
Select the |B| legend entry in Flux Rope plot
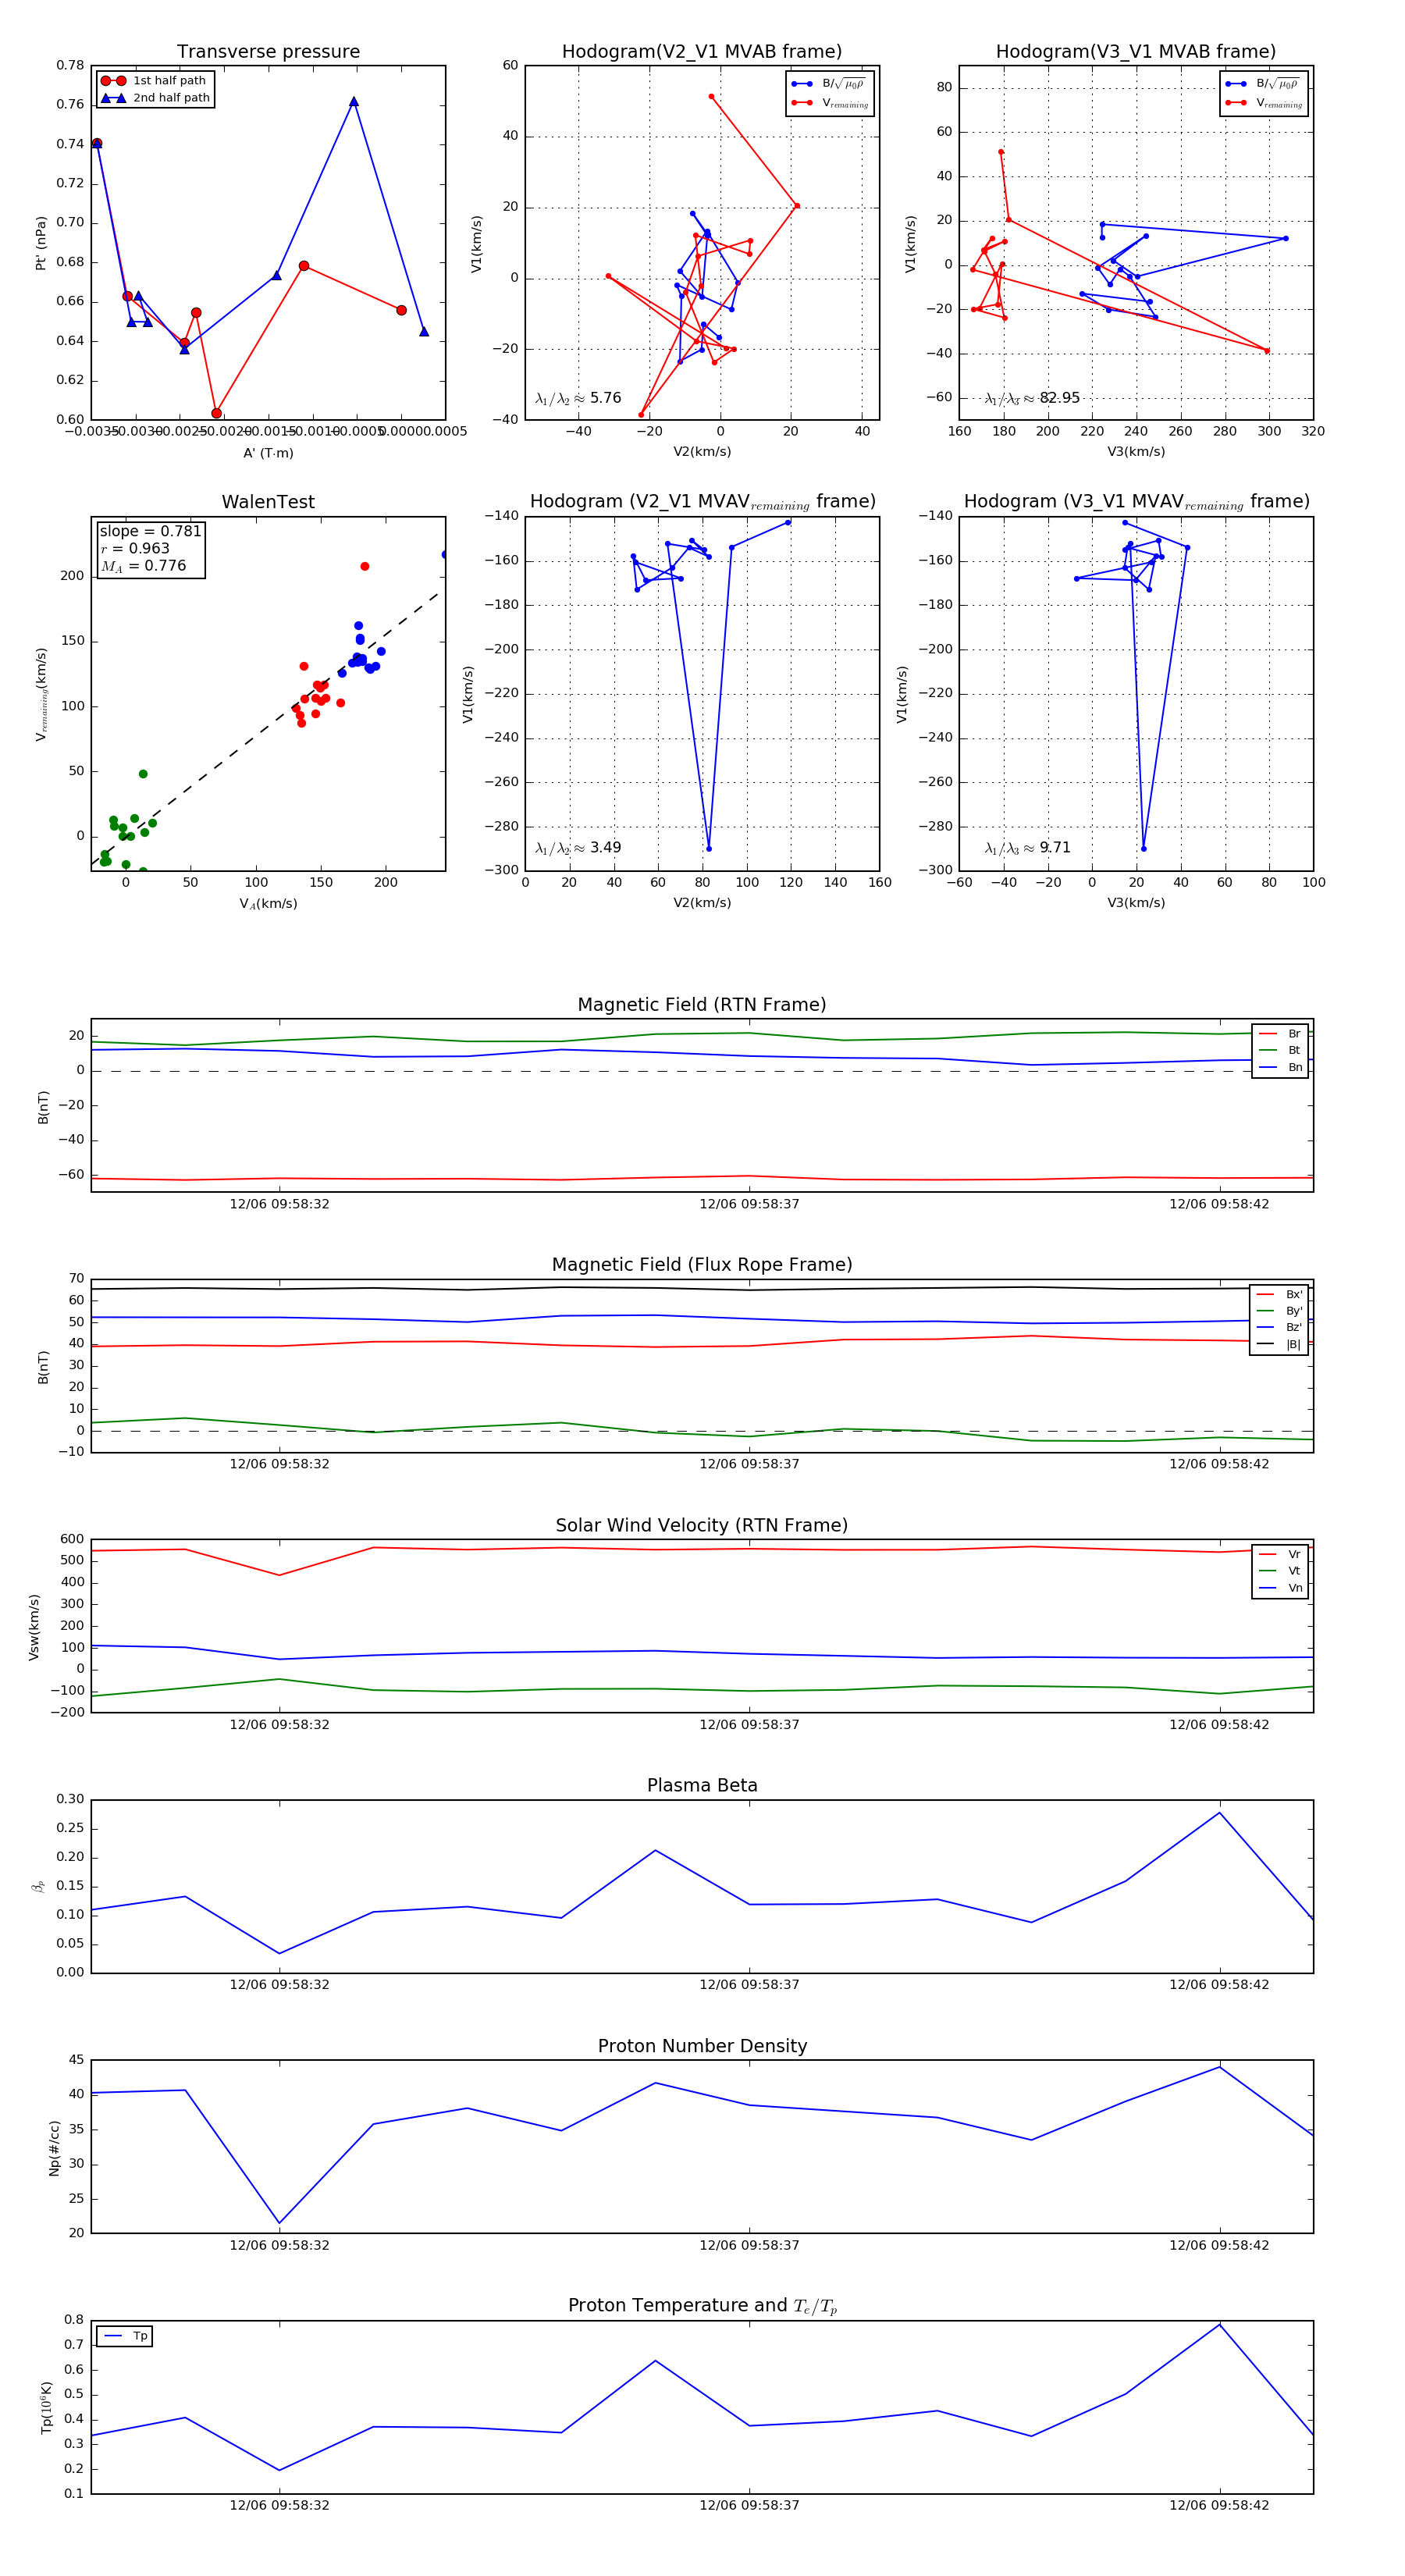(x=1279, y=1344)
